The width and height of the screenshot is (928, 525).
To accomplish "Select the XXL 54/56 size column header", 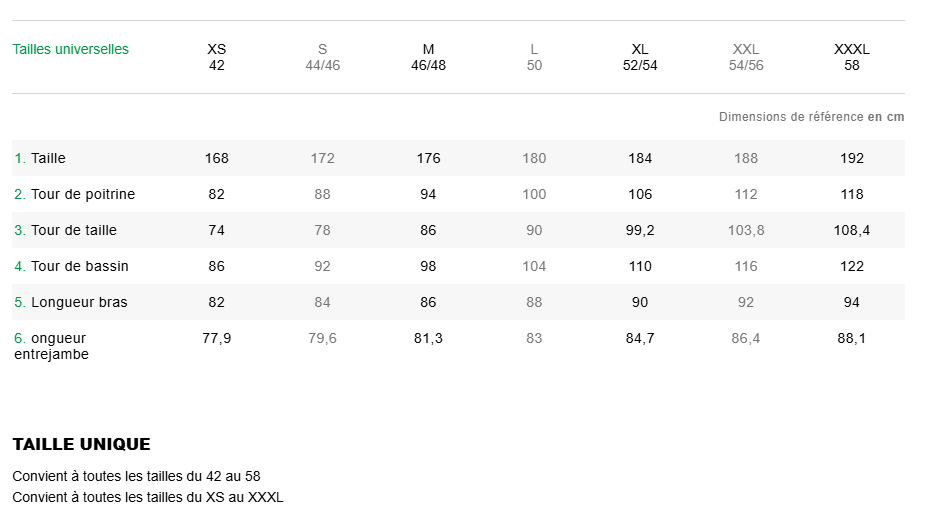I will (x=746, y=57).
